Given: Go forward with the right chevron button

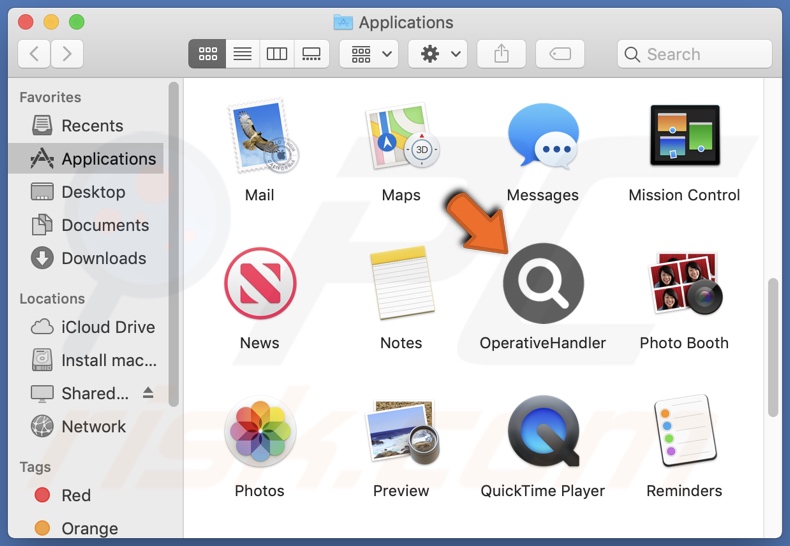Looking at the screenshot, I should [x=67, y=53].
